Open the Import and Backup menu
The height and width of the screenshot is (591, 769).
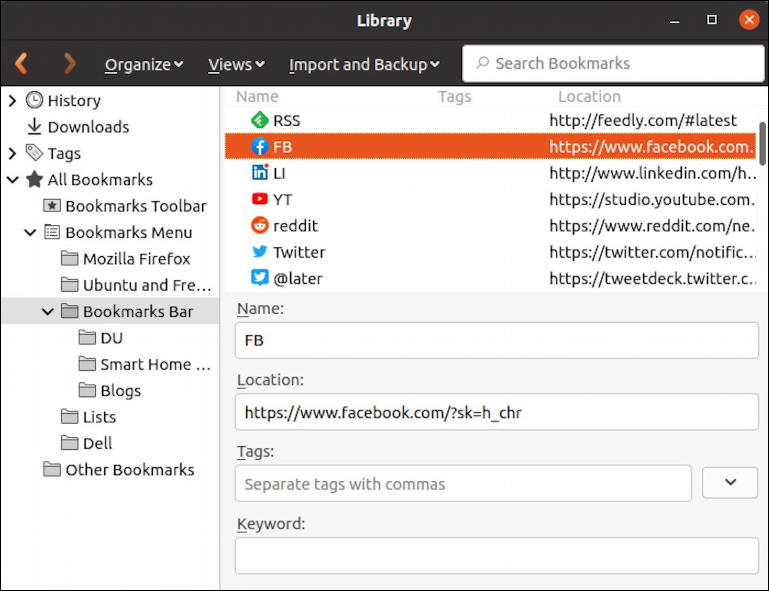click(364, 64)
